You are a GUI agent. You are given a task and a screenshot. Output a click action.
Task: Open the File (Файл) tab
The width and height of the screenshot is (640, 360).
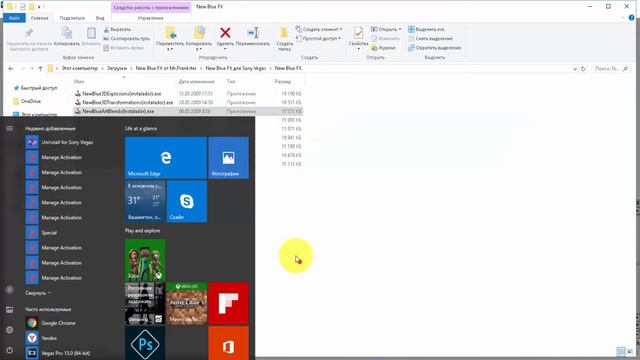14,18
